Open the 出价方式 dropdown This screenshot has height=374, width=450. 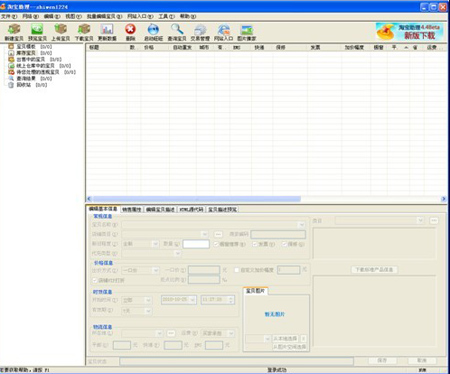click(x=155, y=270)
